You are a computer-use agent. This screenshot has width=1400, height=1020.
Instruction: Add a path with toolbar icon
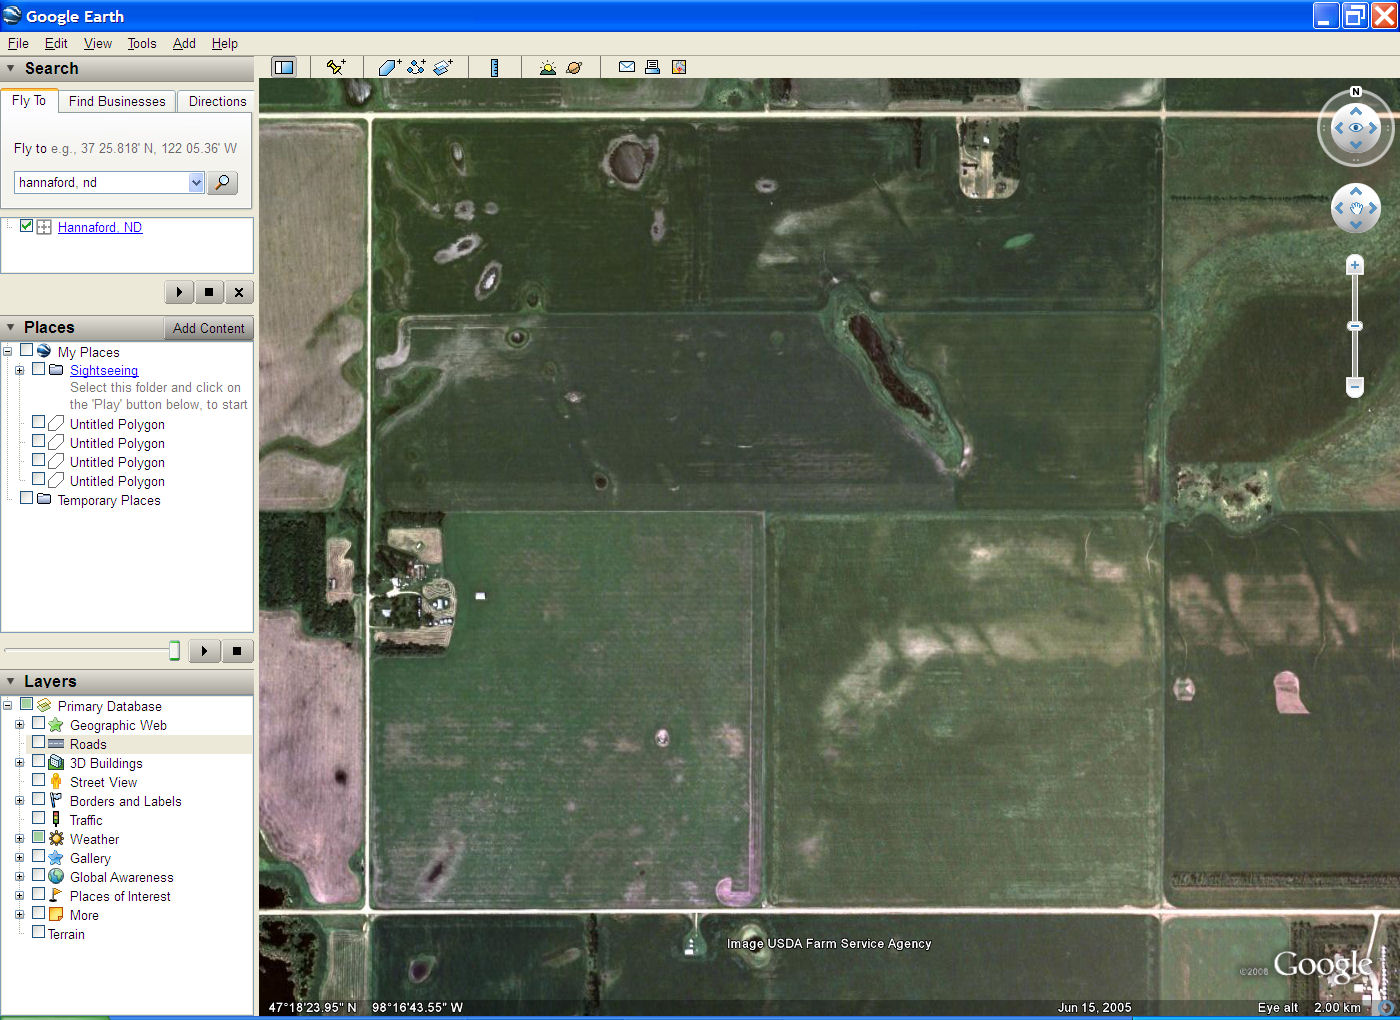[416, 67]
